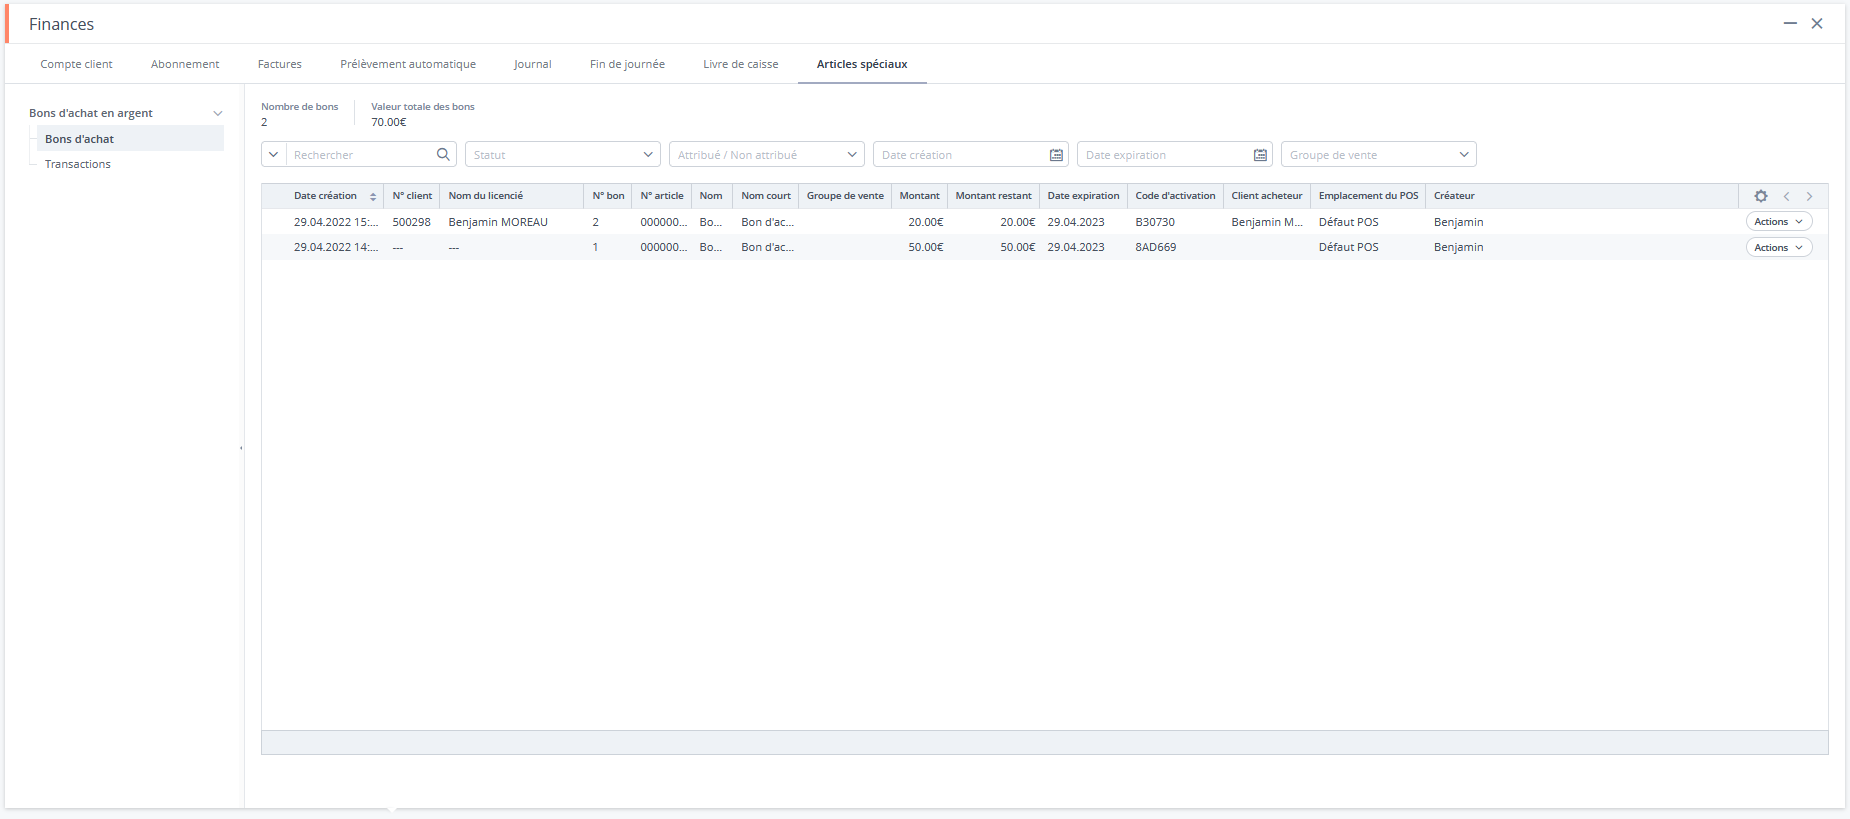Switch to Factures tab
This screenshot has width=1850, height=819.
pyautogui.click(x=280, y=64)
